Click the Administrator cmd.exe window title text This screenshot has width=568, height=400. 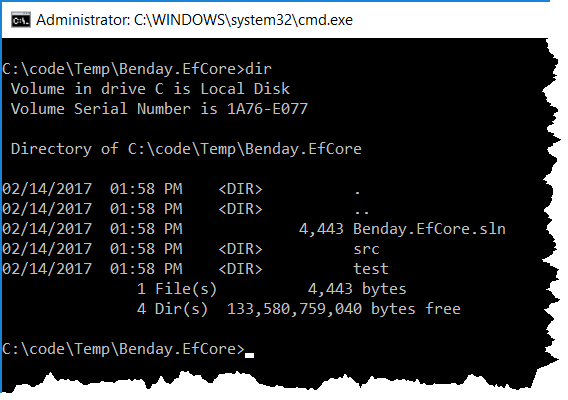pos(194,20)
